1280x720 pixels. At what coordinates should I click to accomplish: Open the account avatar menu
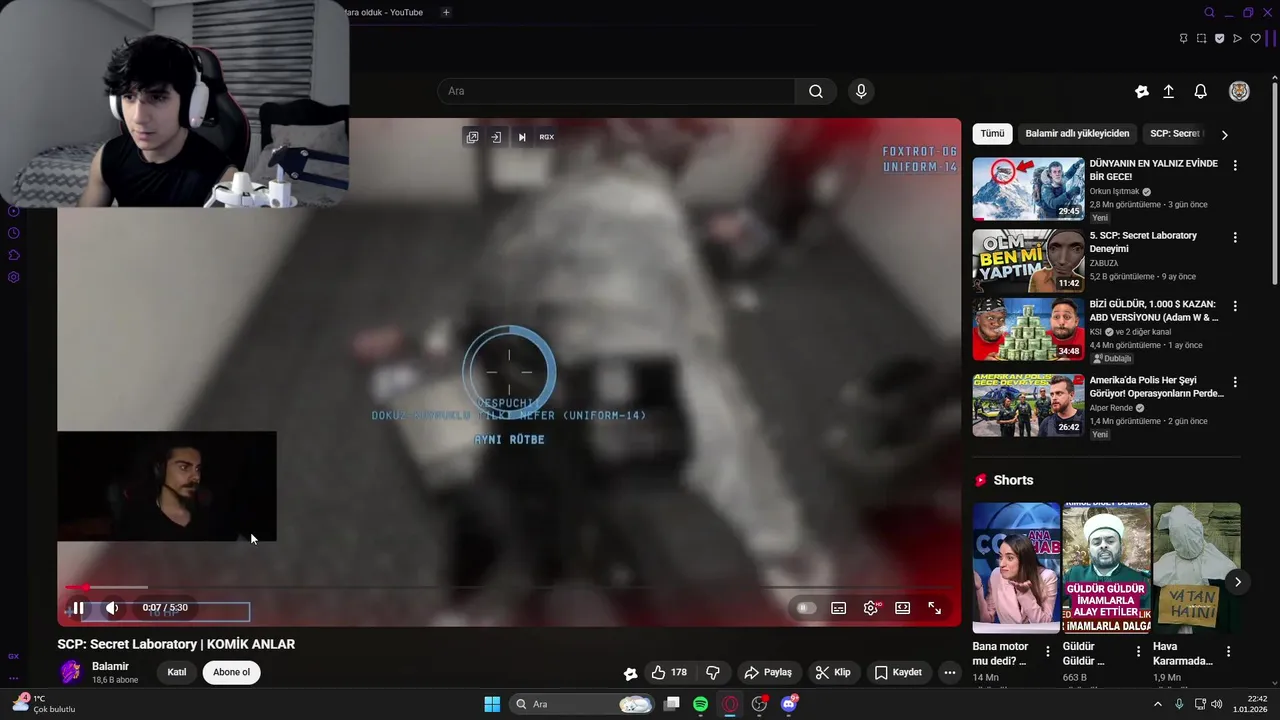point(1239,91)
